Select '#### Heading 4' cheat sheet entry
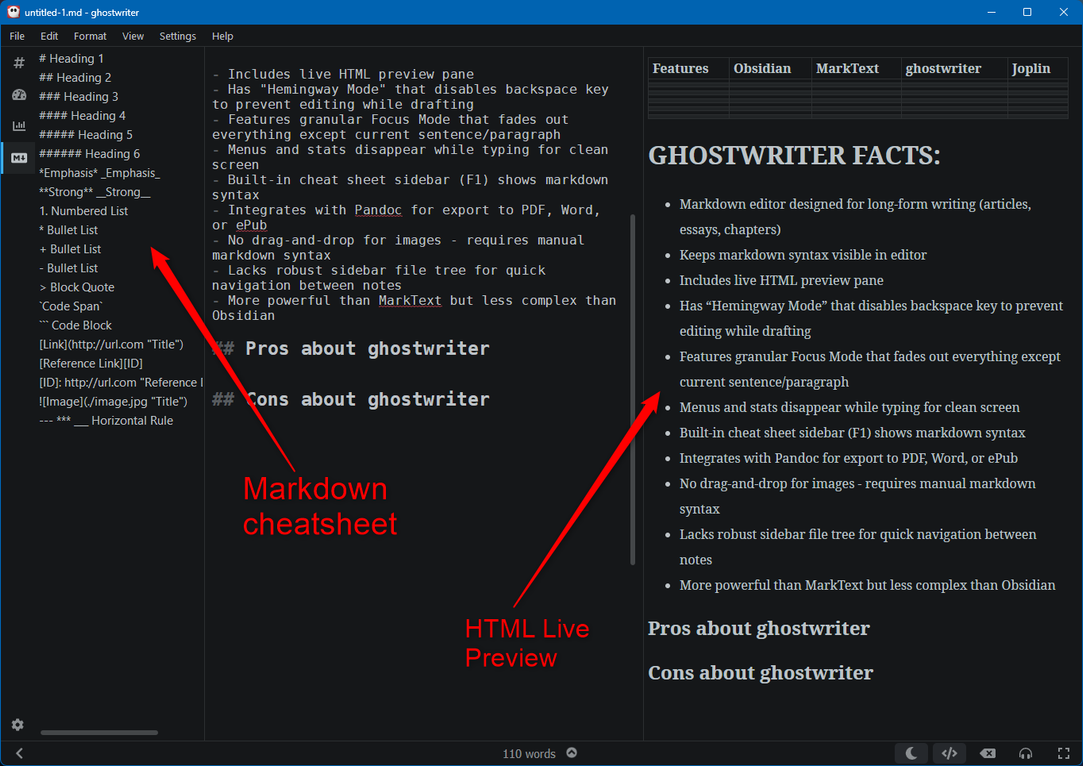 82,115
